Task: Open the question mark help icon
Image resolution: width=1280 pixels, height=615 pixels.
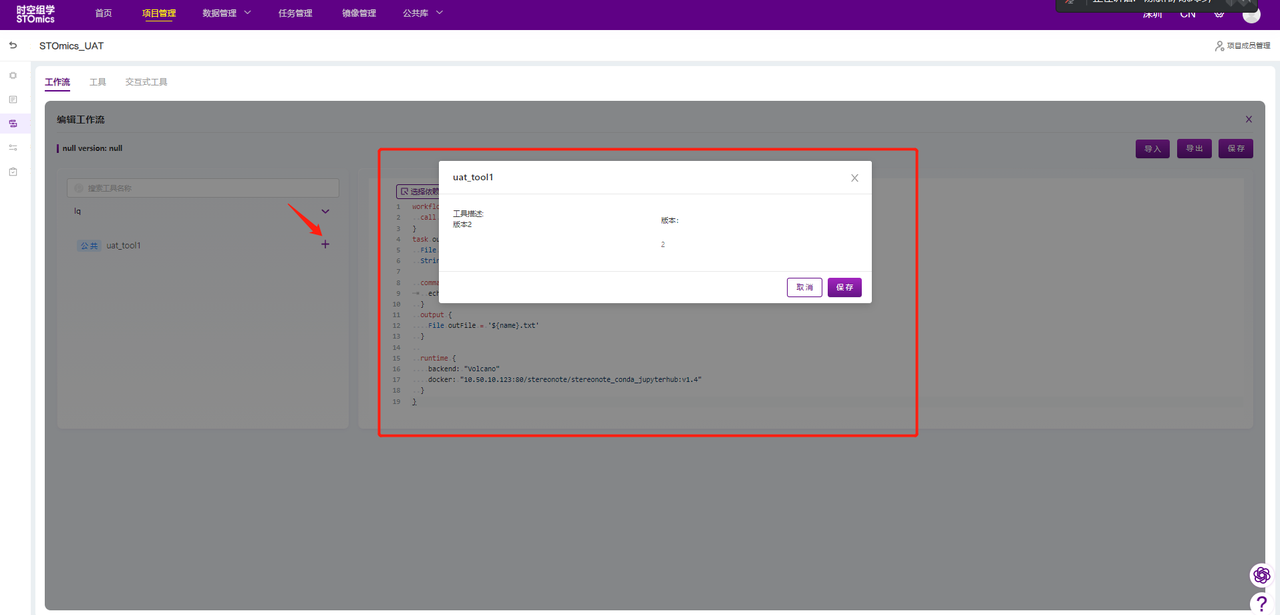Action: coord(1261,603)
